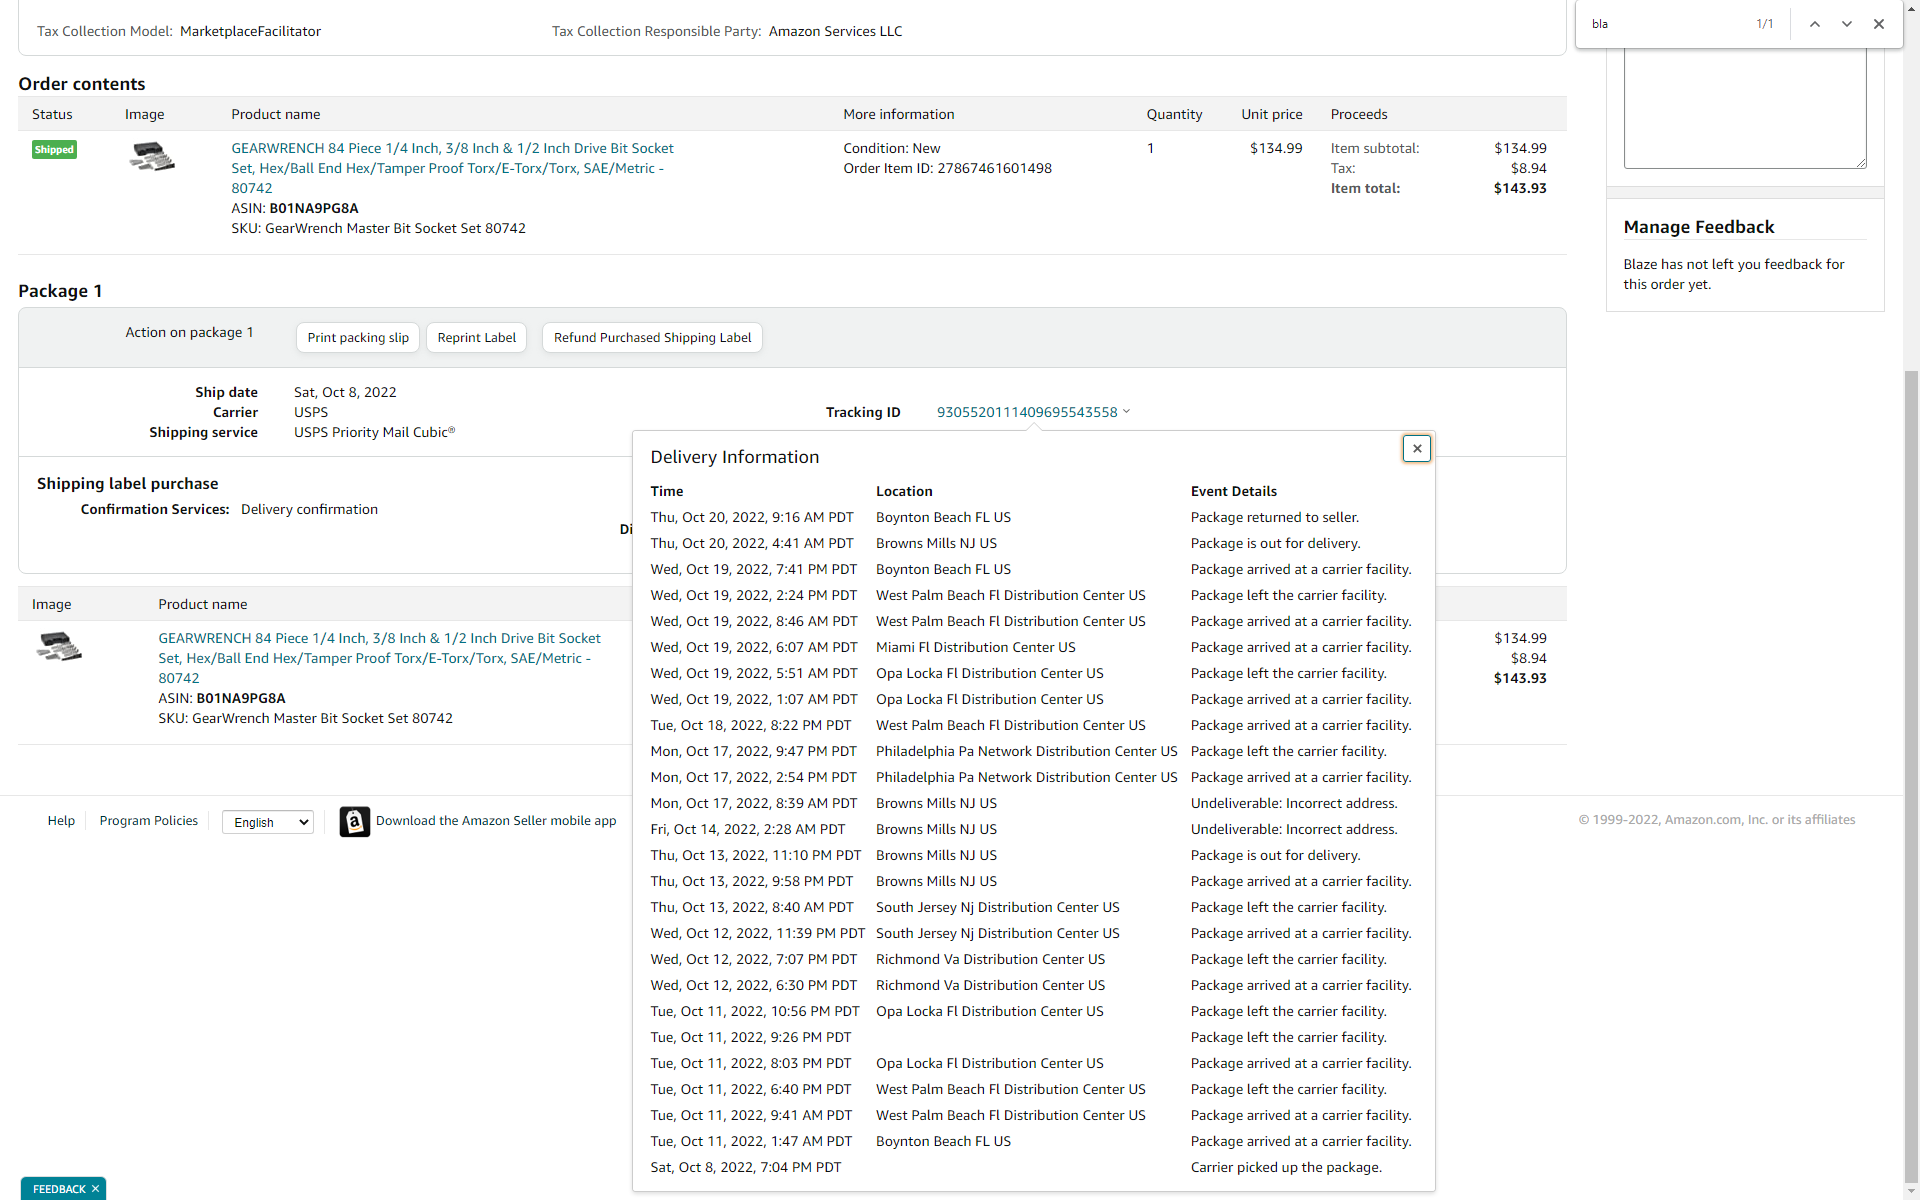Open the Help footer link
The width and height of the screenshot is (1920, 1200).
[x=61, y=821]
